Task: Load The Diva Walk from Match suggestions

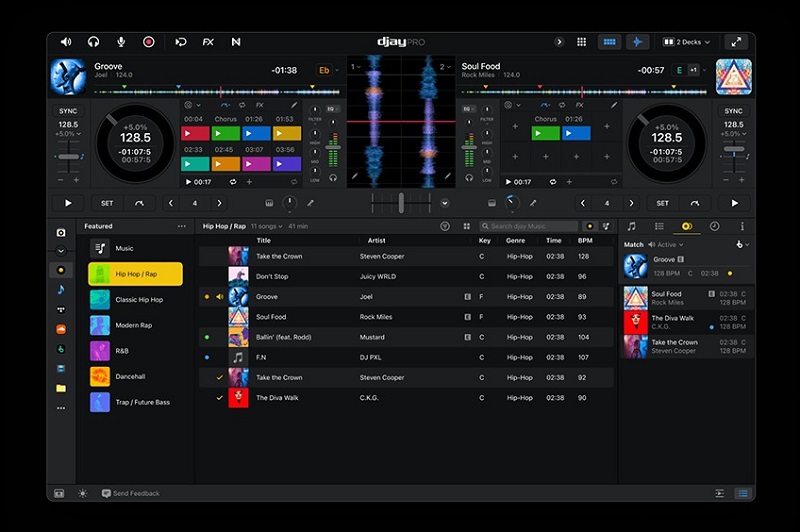Action: coord(686,322)
